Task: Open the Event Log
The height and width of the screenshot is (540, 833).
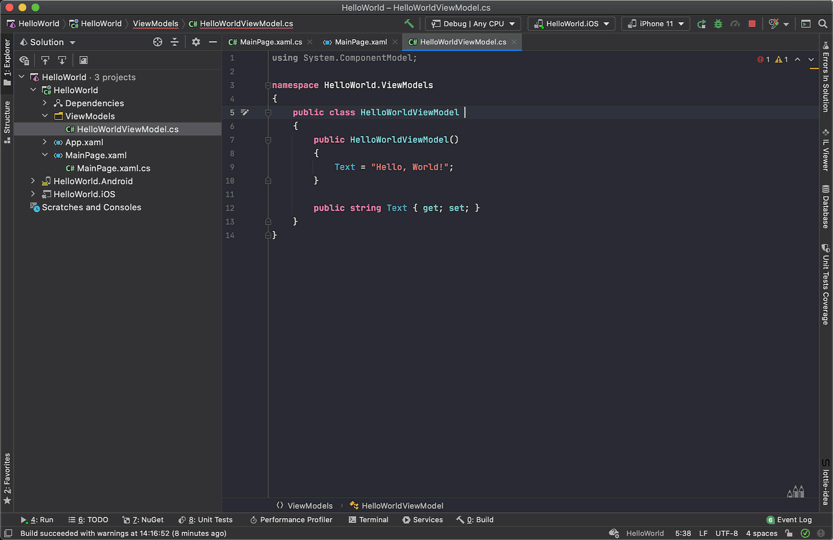Action: point(789,520)
